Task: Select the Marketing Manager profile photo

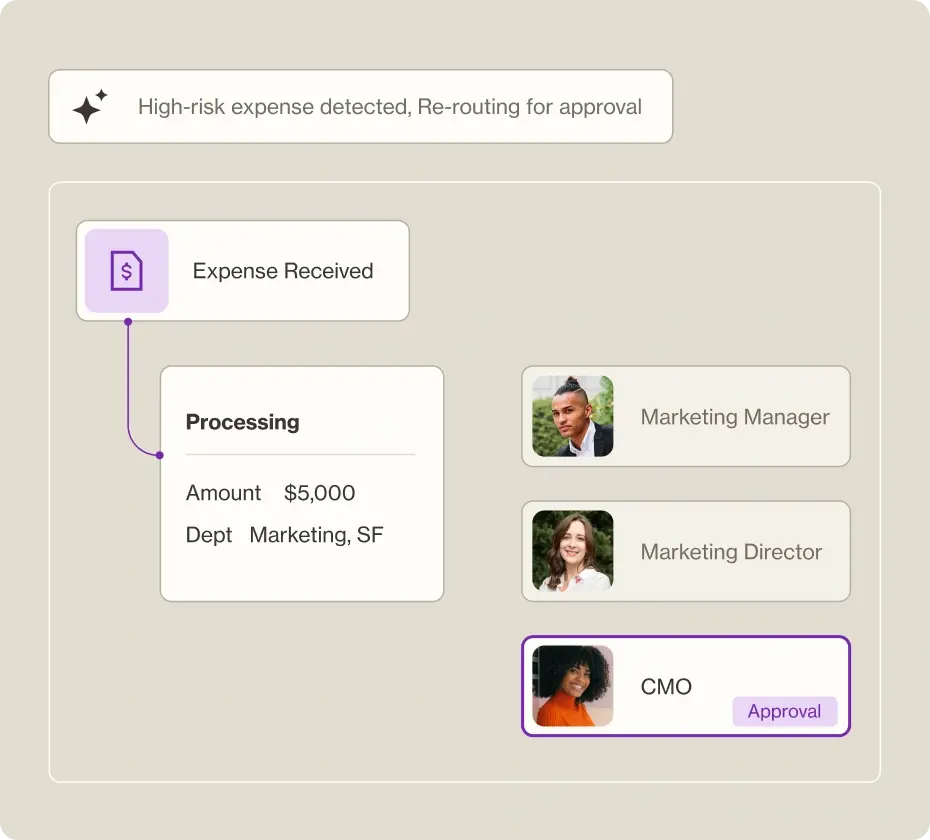Action: (573, 417)
